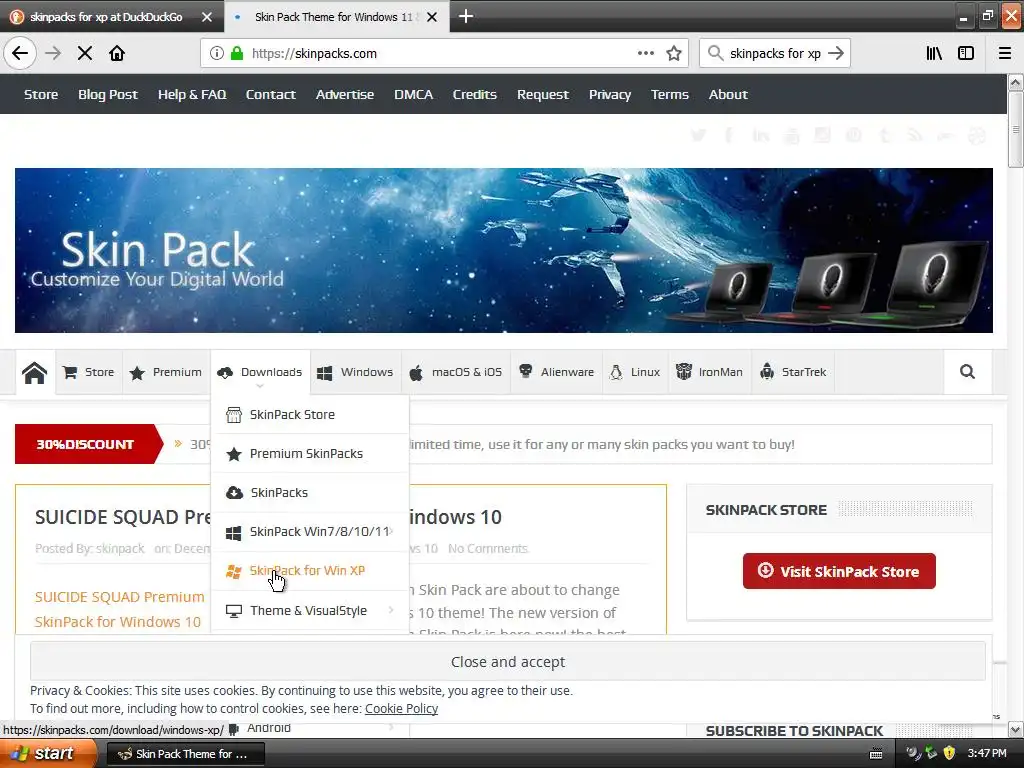Open a new tab with the plus button
1024x768 pixels.
click(466, 16)
